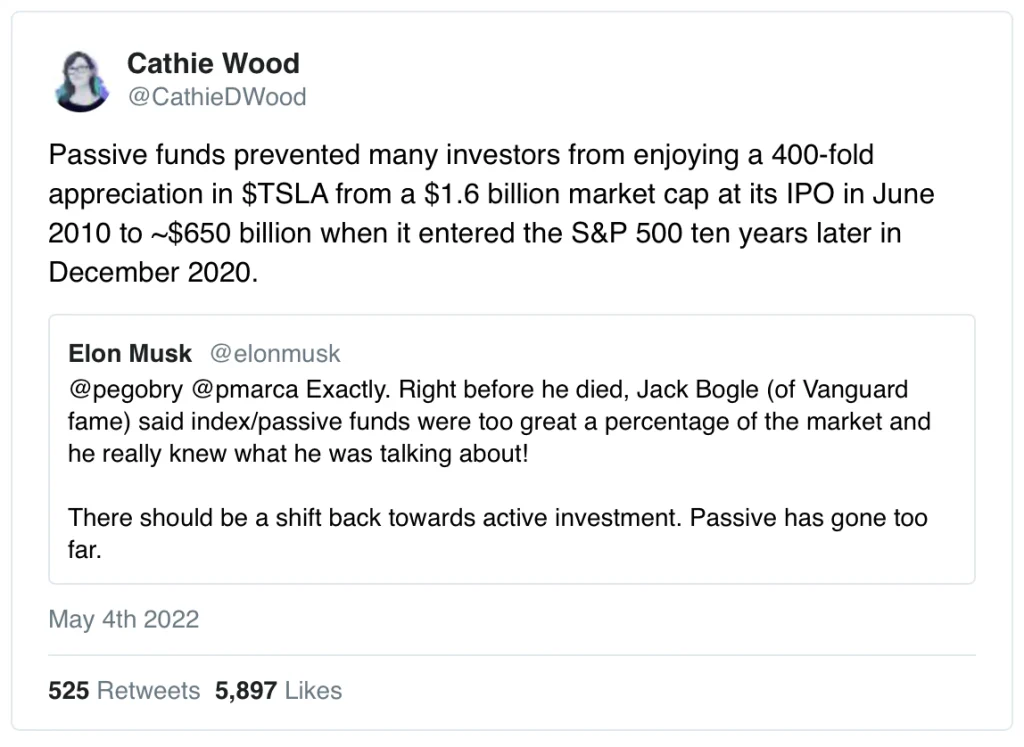Open the Cathie Wood display name
Image resolution: width=1024 pixels, height=747 pixels.
213,64
